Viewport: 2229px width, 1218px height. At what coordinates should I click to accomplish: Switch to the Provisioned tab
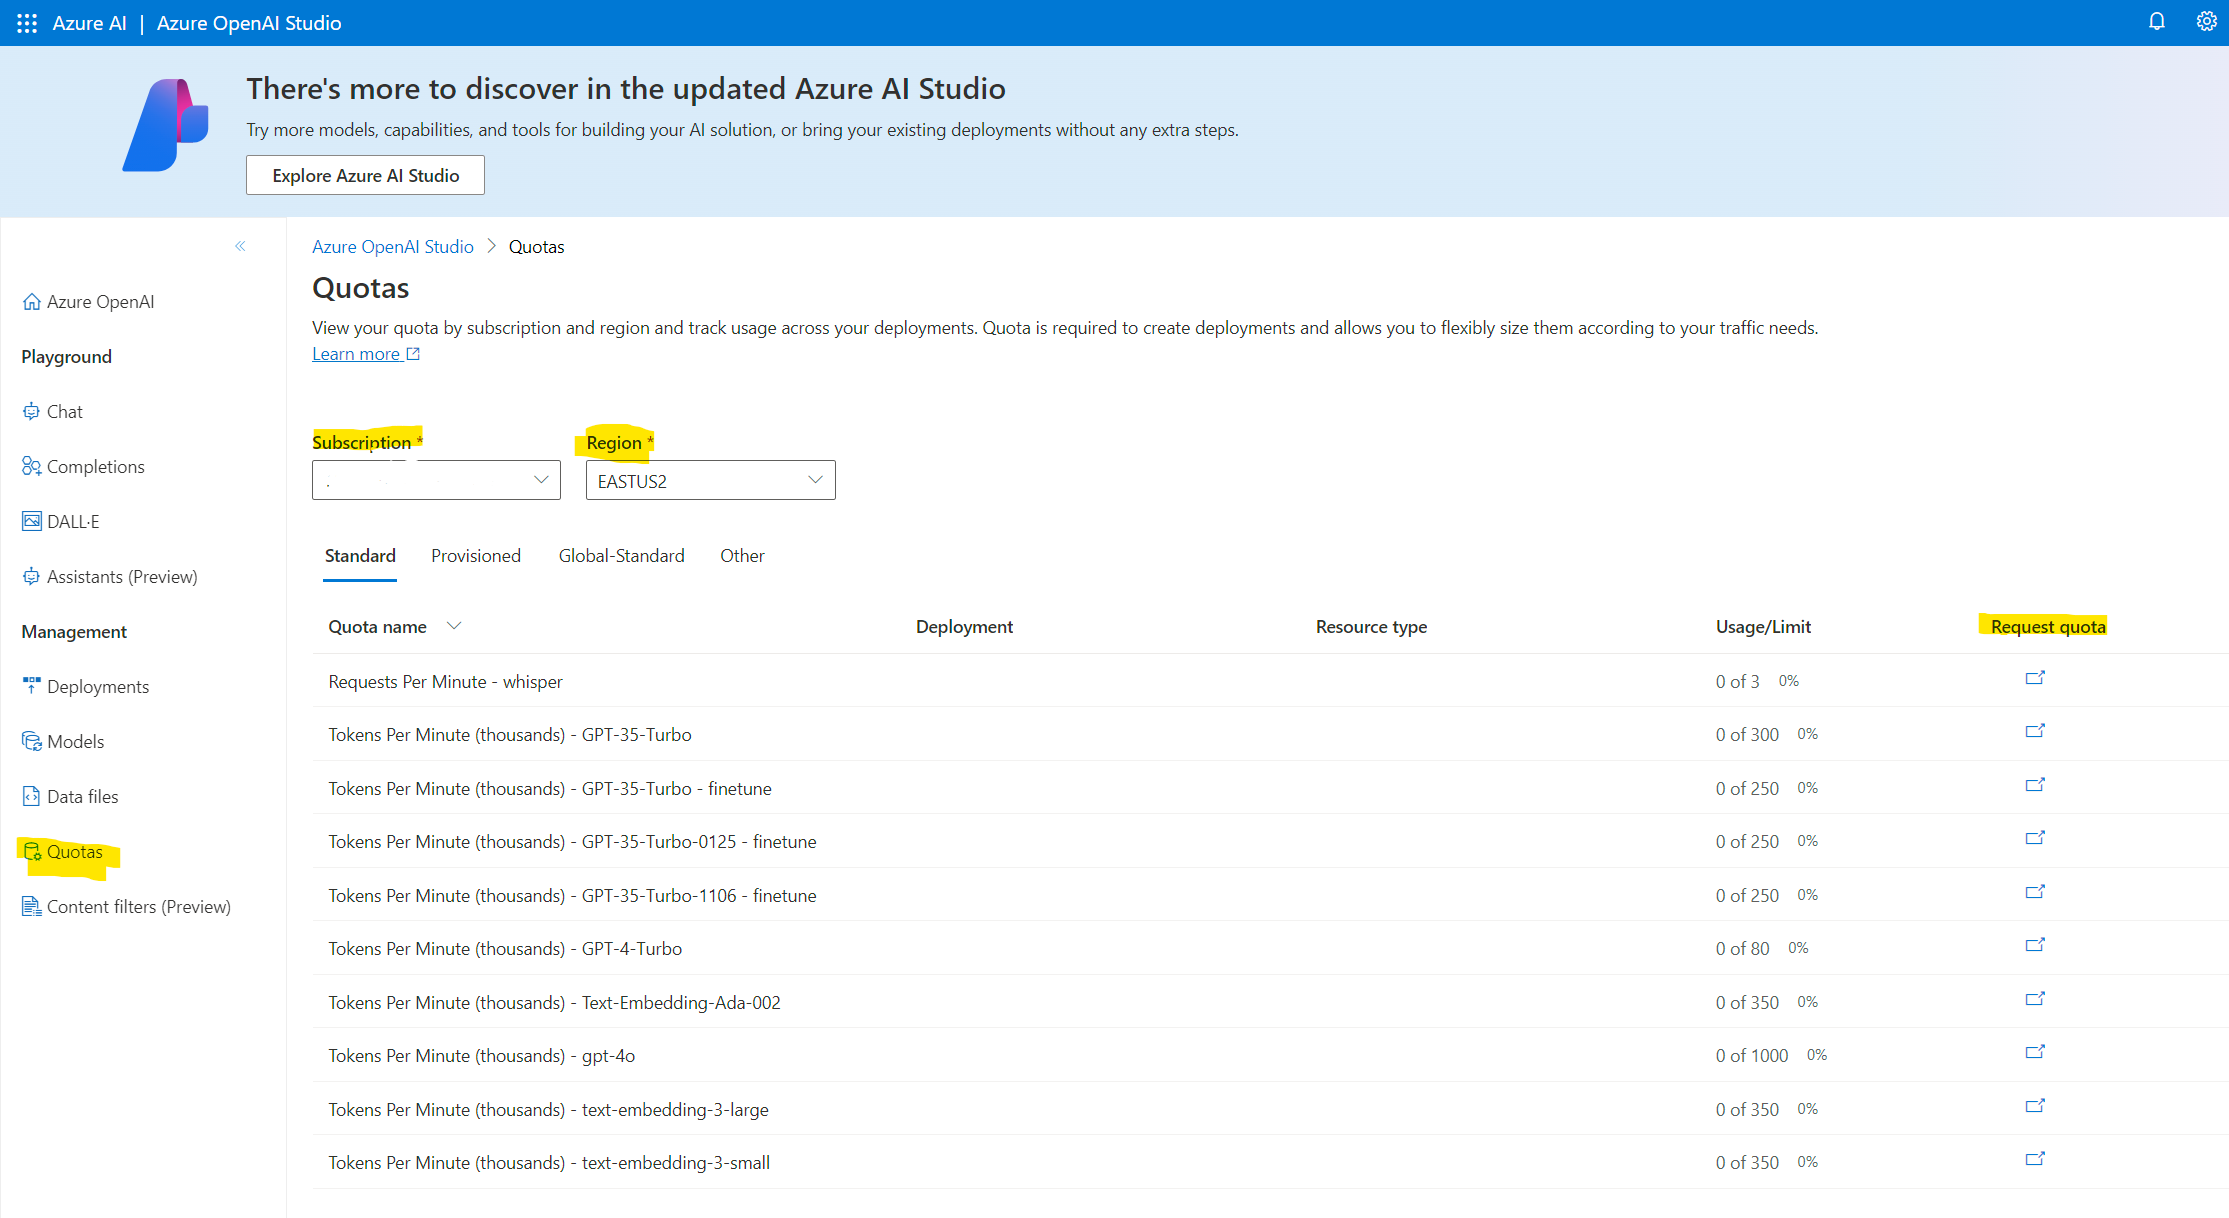coord(476,556)
